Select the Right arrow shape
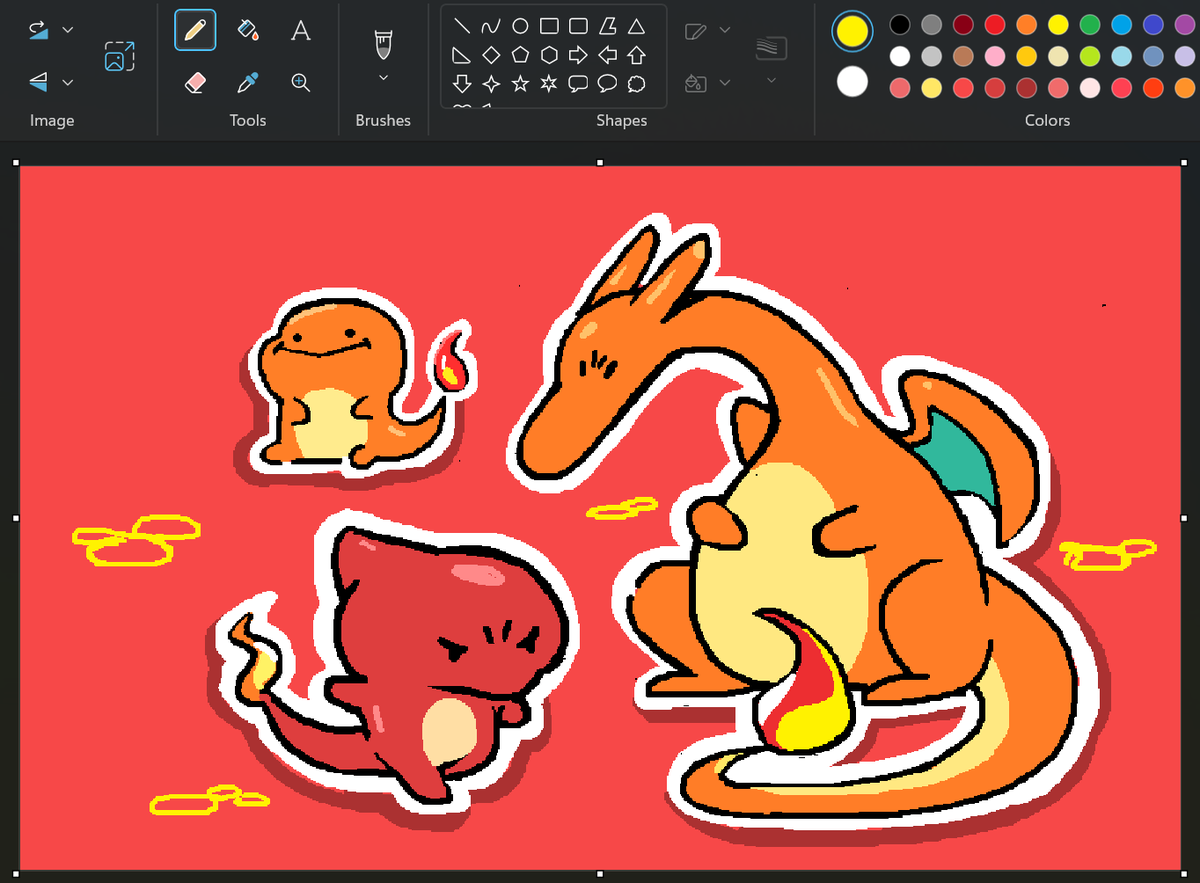The width and height of the screenshot is (1200, 883). tap(577, 55)
